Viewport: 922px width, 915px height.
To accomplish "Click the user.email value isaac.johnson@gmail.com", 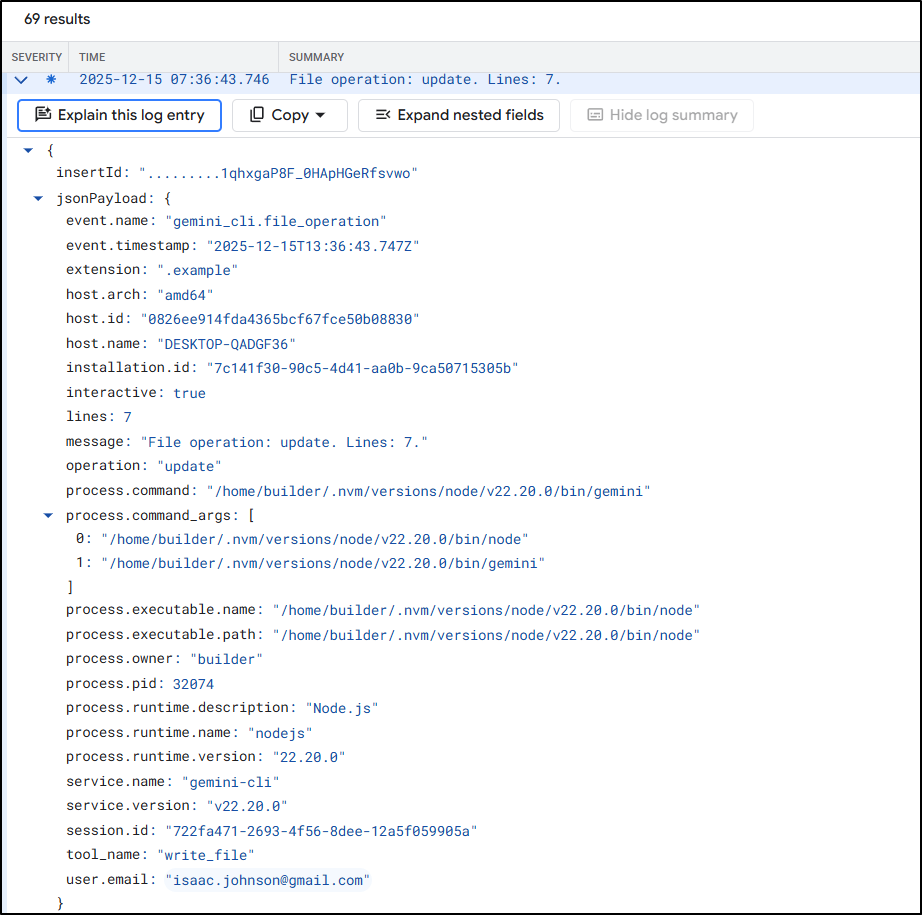I will click(267, 880).
